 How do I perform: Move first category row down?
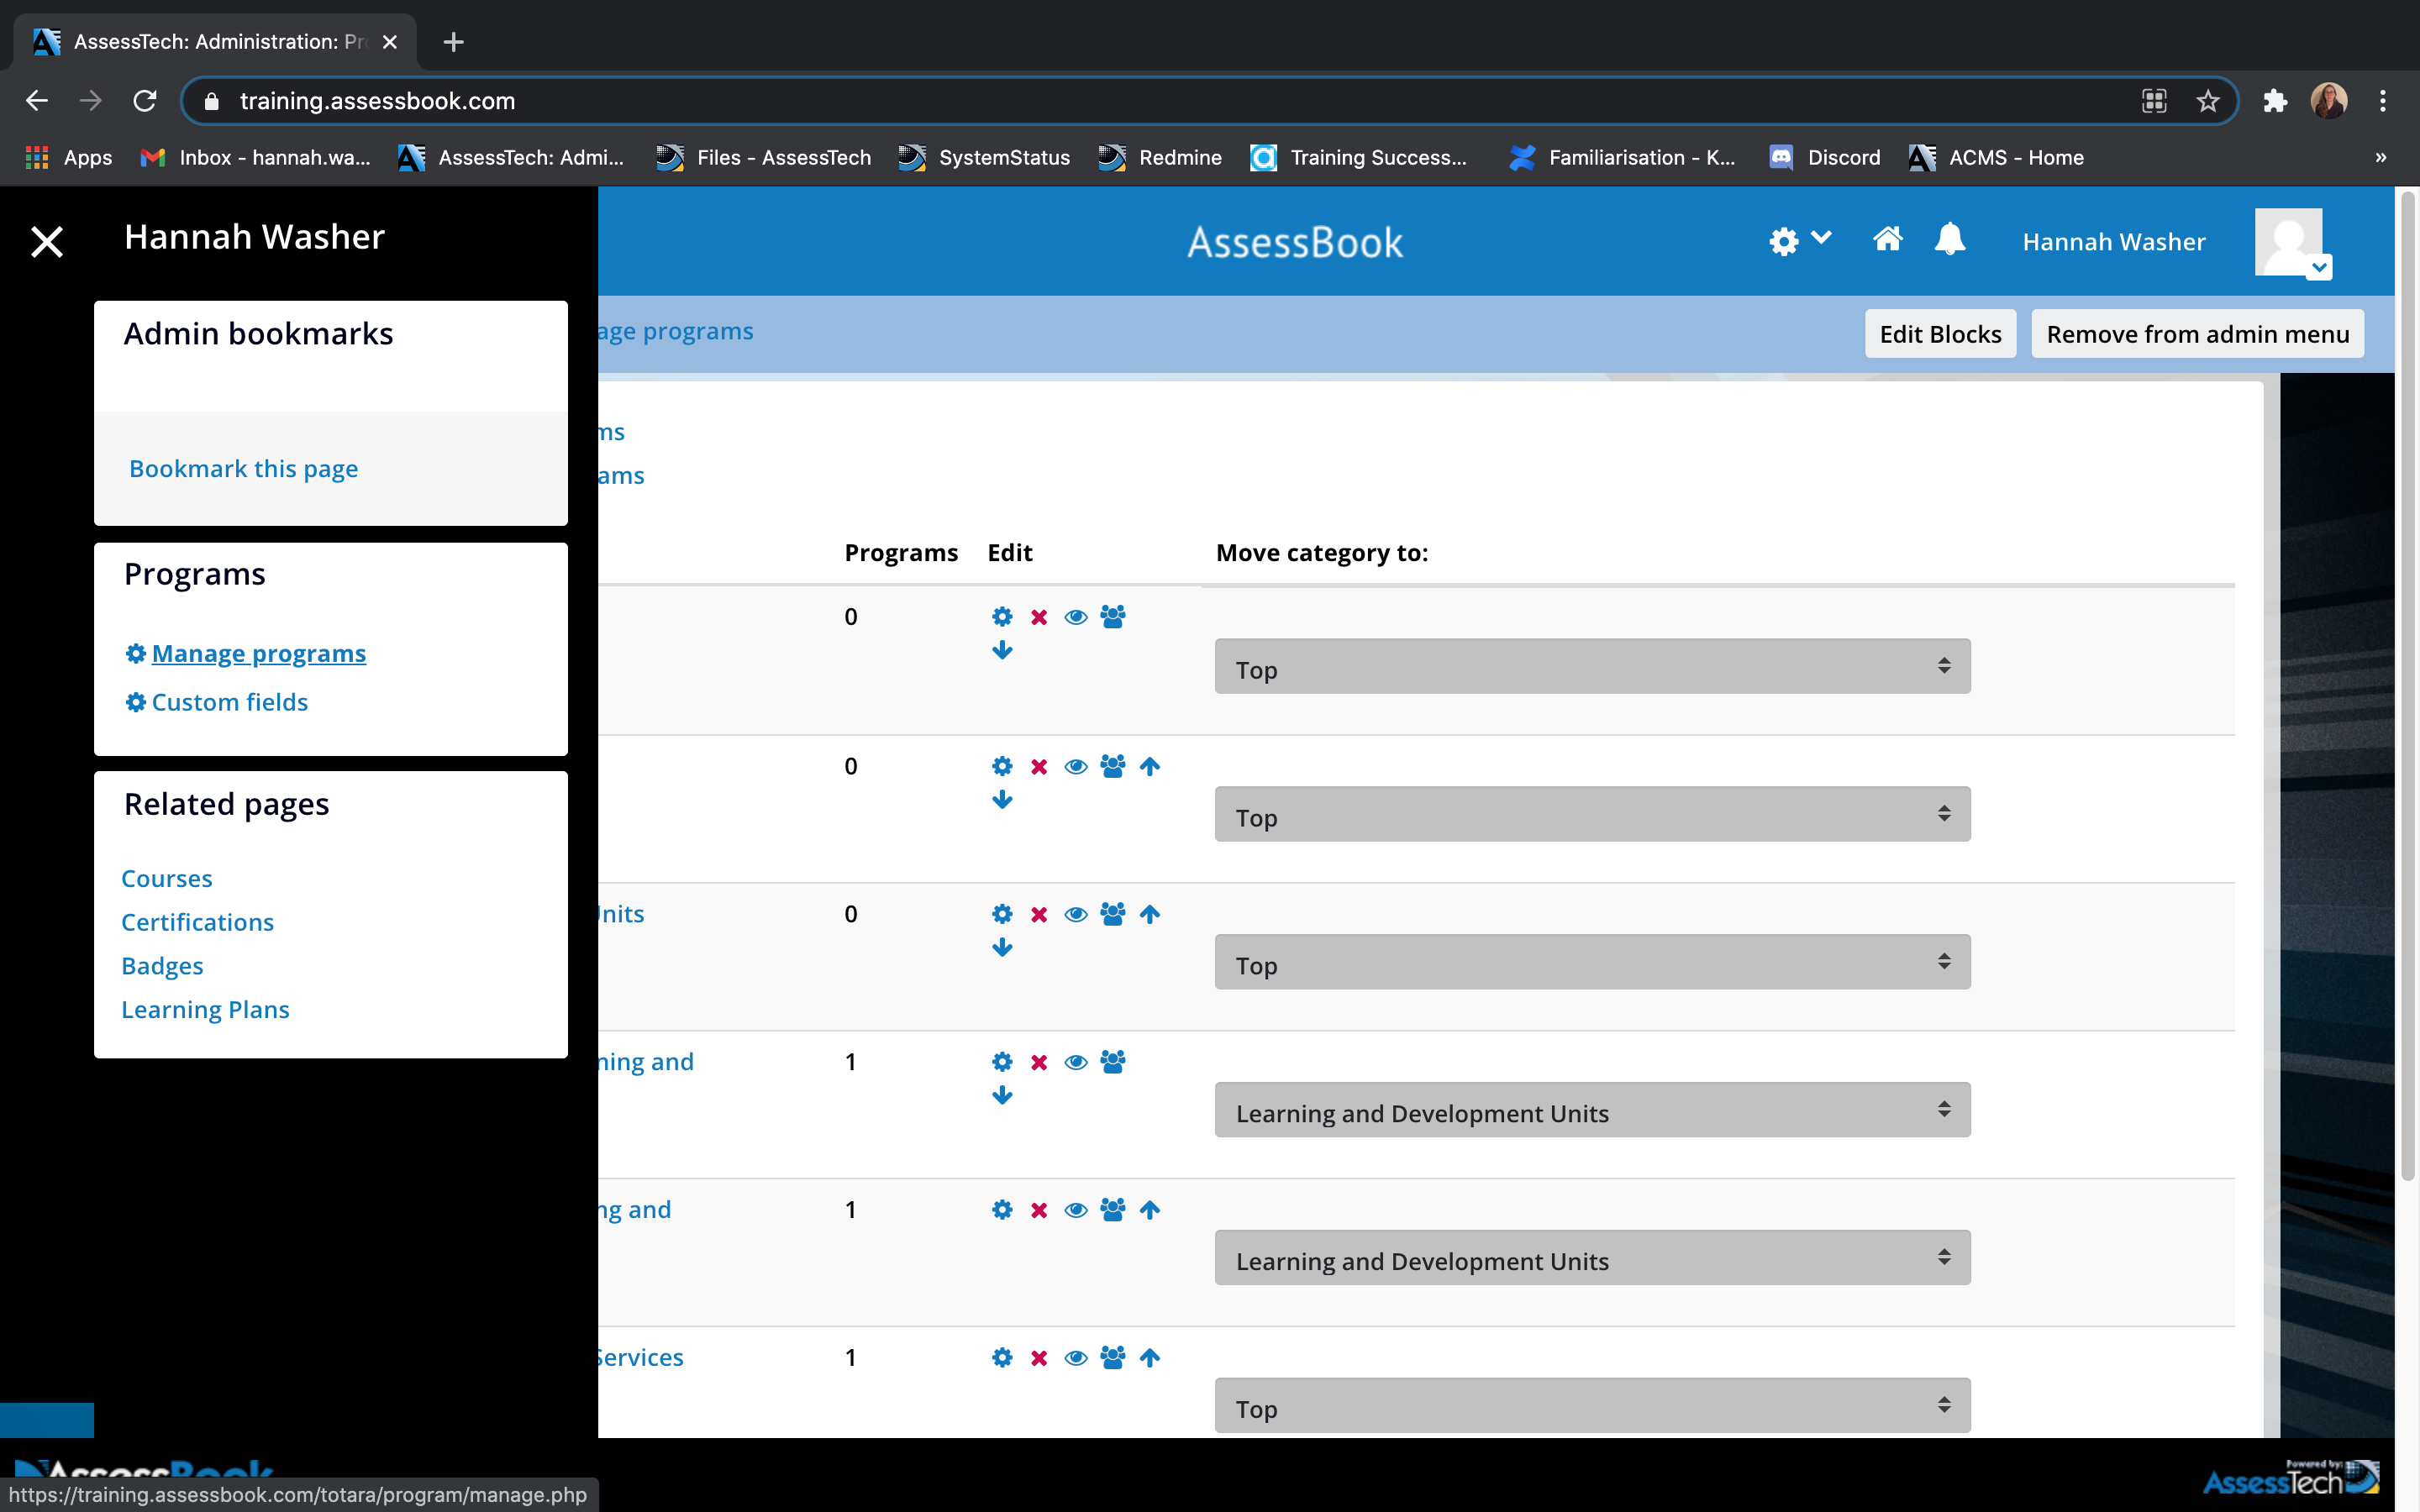1002,651
